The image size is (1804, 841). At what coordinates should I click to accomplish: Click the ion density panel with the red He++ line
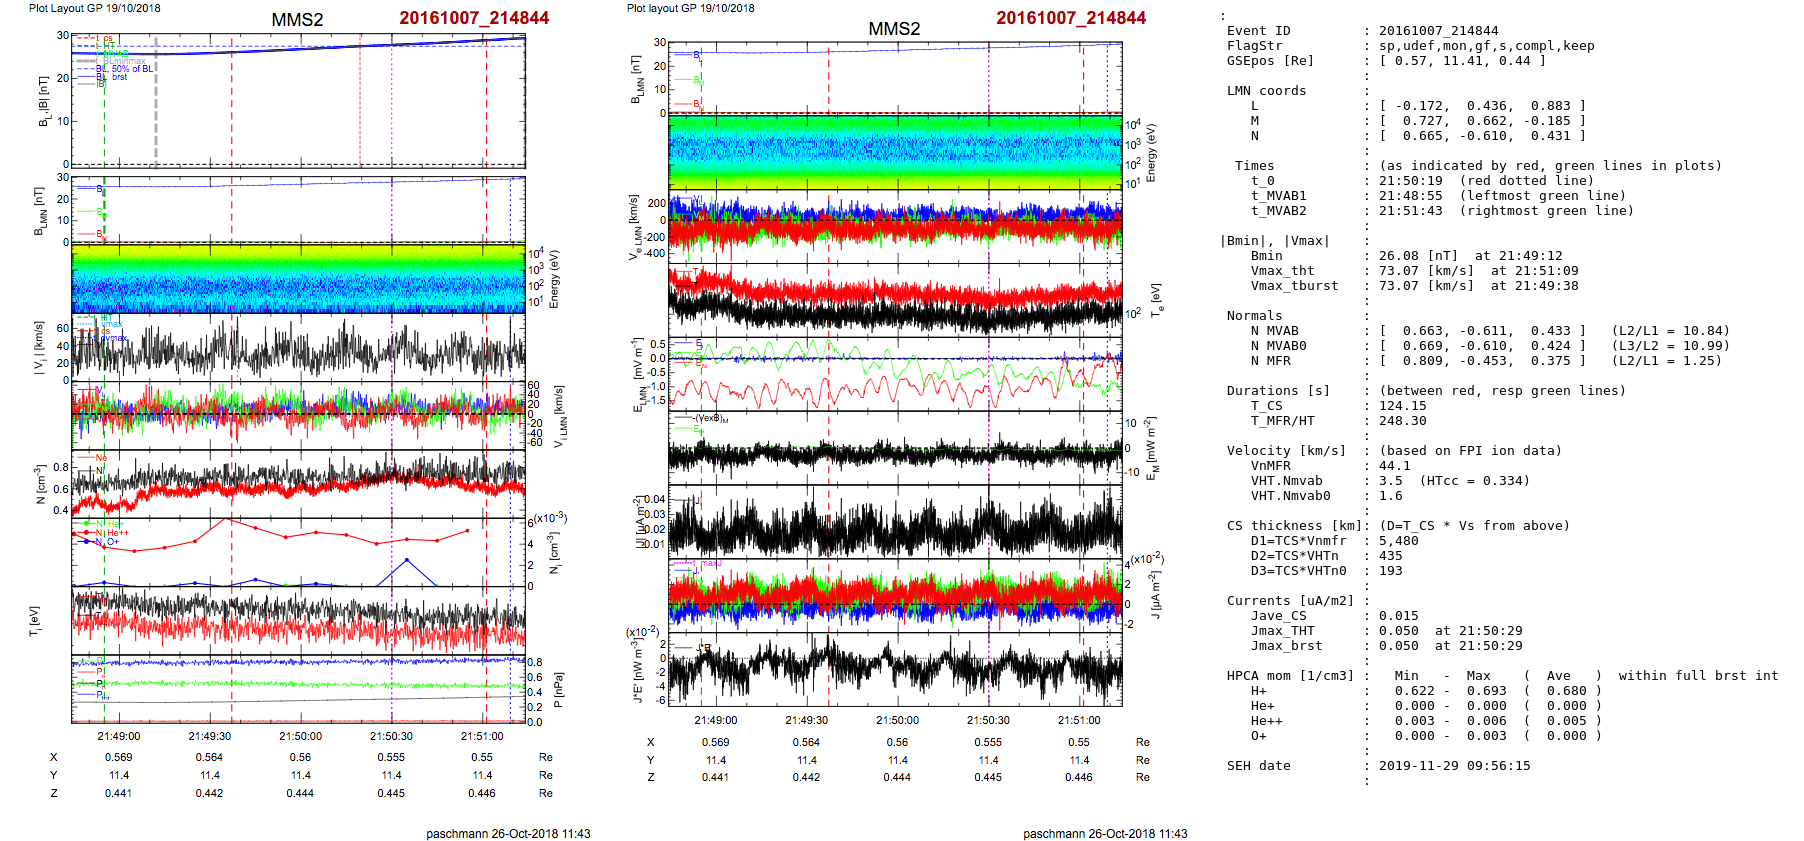point(298,552)
